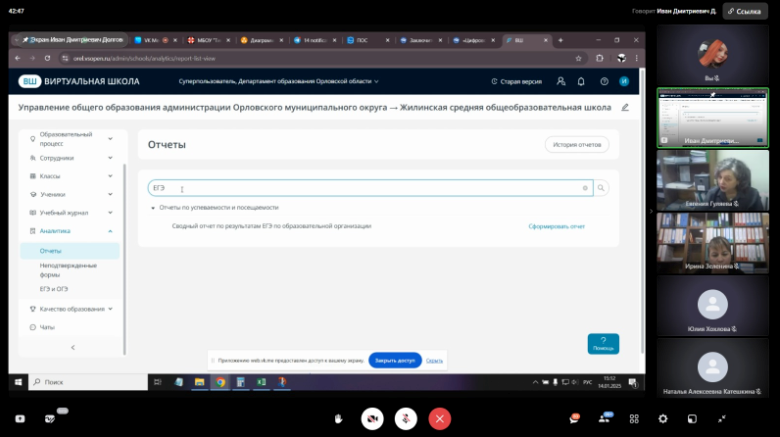The width and height of the screenshot is (780, 437).
Task: Click the red end call button
Action: pyautogui.click(x=438, y=418)
